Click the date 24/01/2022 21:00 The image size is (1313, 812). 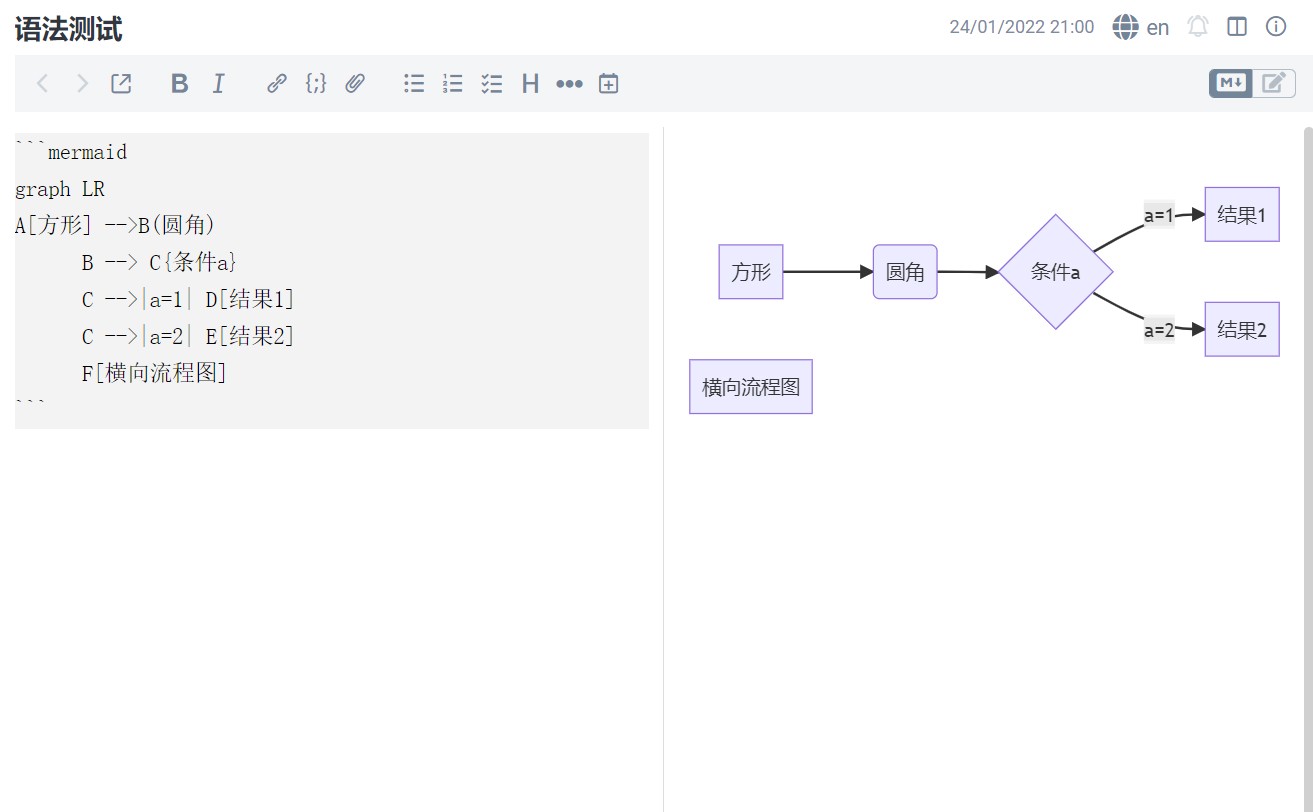pos(1021,27)
